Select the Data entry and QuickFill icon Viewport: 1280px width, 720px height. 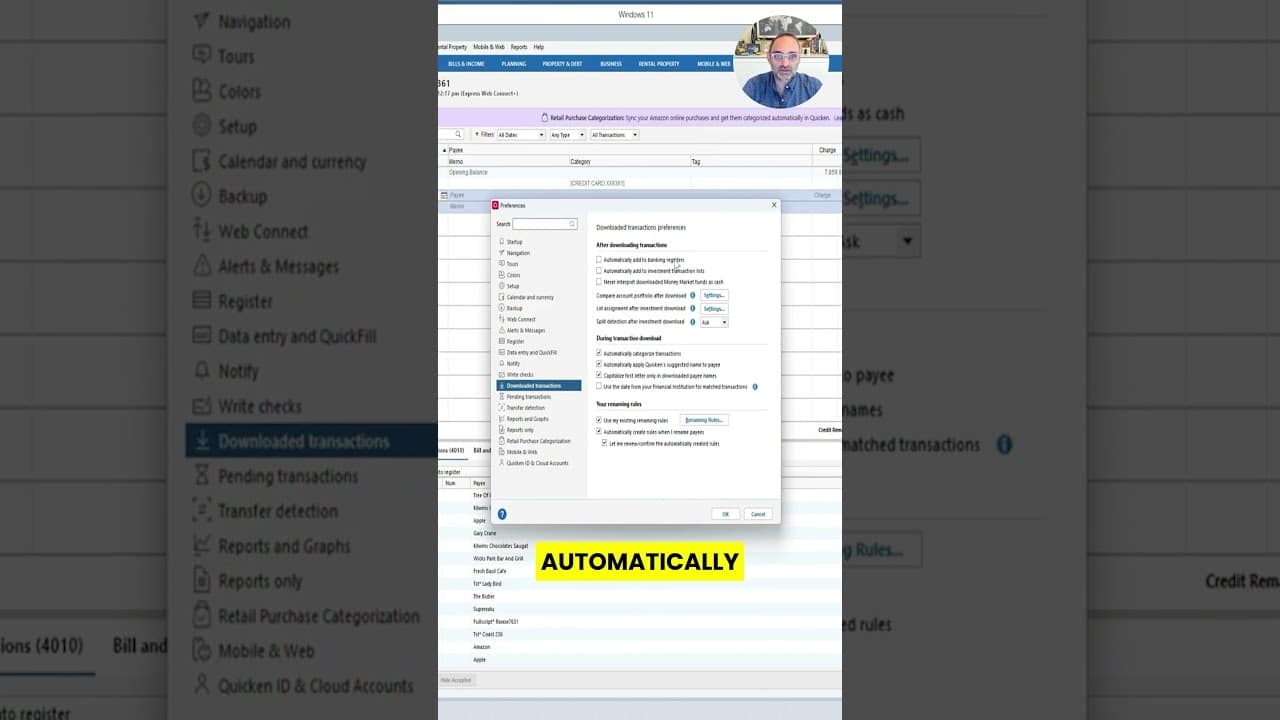pos(501,352)
